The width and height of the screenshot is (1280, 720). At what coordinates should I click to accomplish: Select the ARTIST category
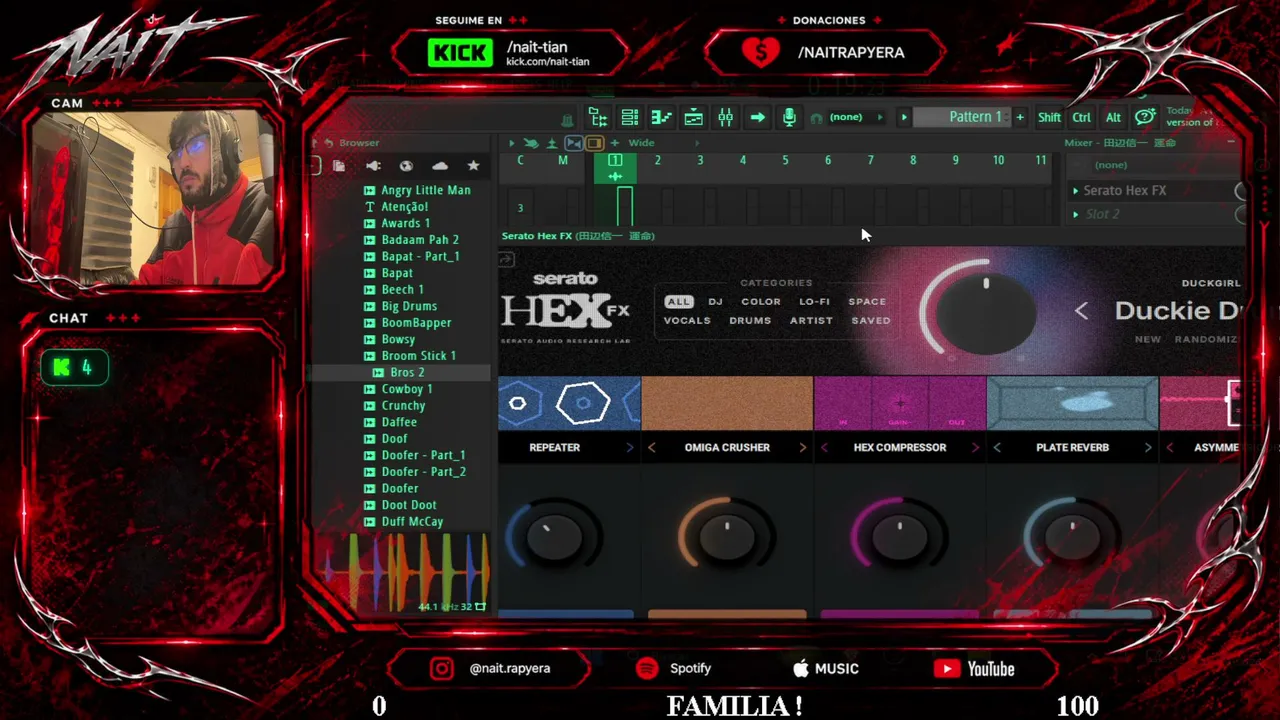[811, 321]
